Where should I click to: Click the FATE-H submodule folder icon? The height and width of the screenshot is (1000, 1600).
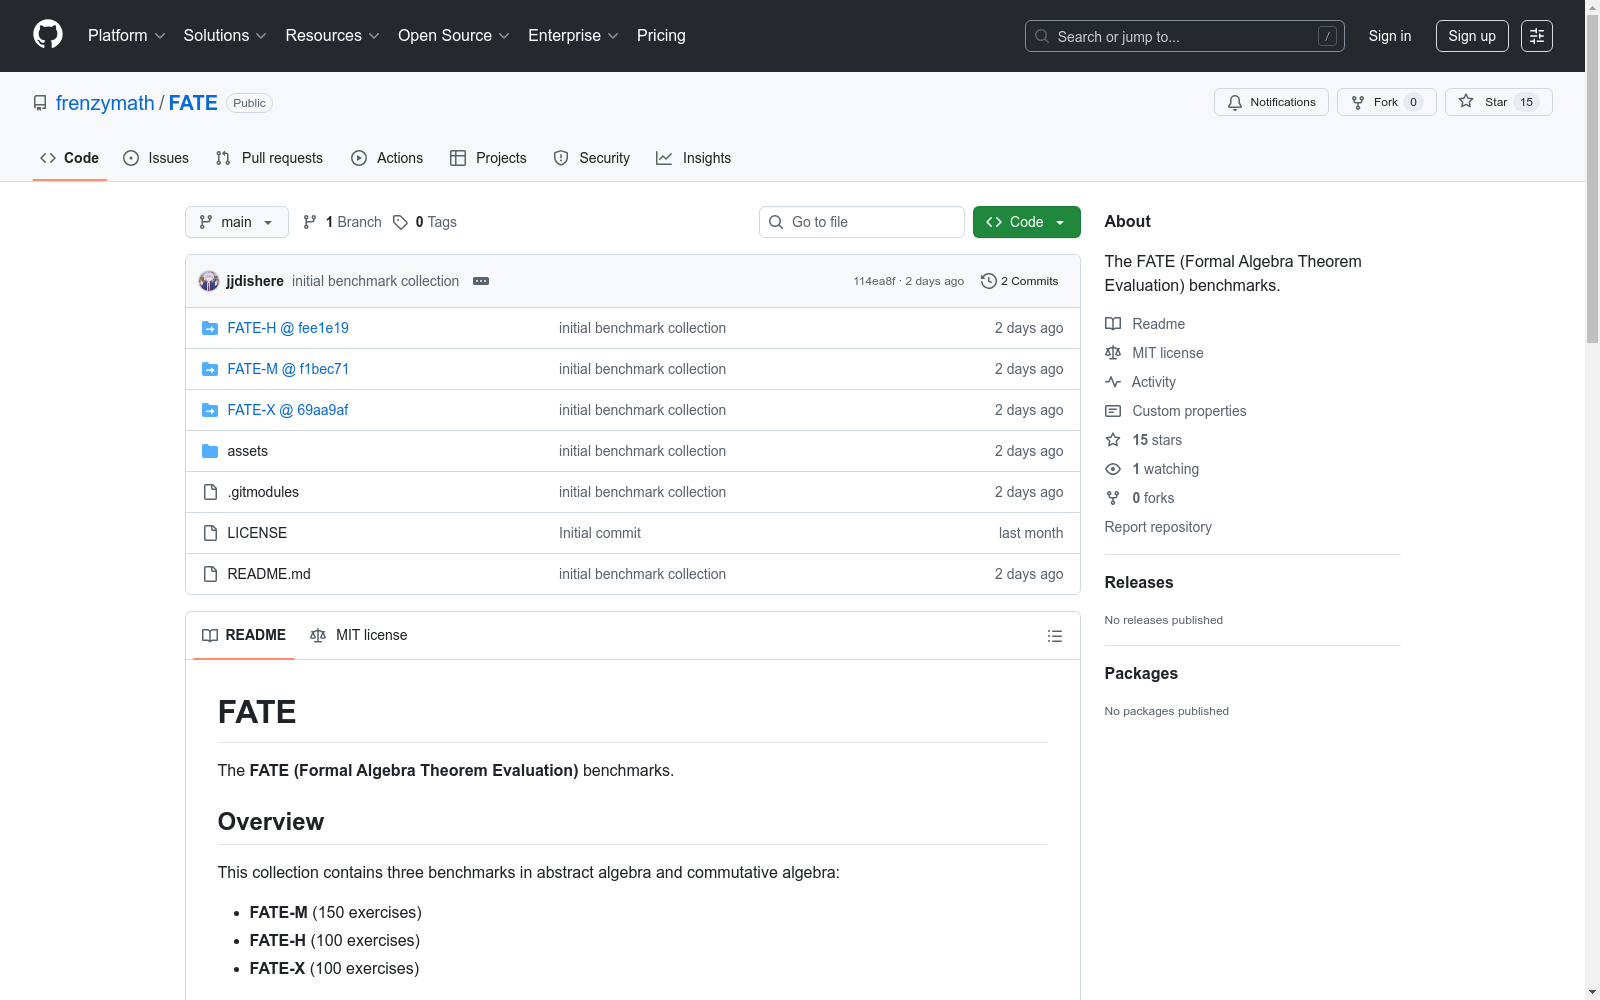coord(210,328)
